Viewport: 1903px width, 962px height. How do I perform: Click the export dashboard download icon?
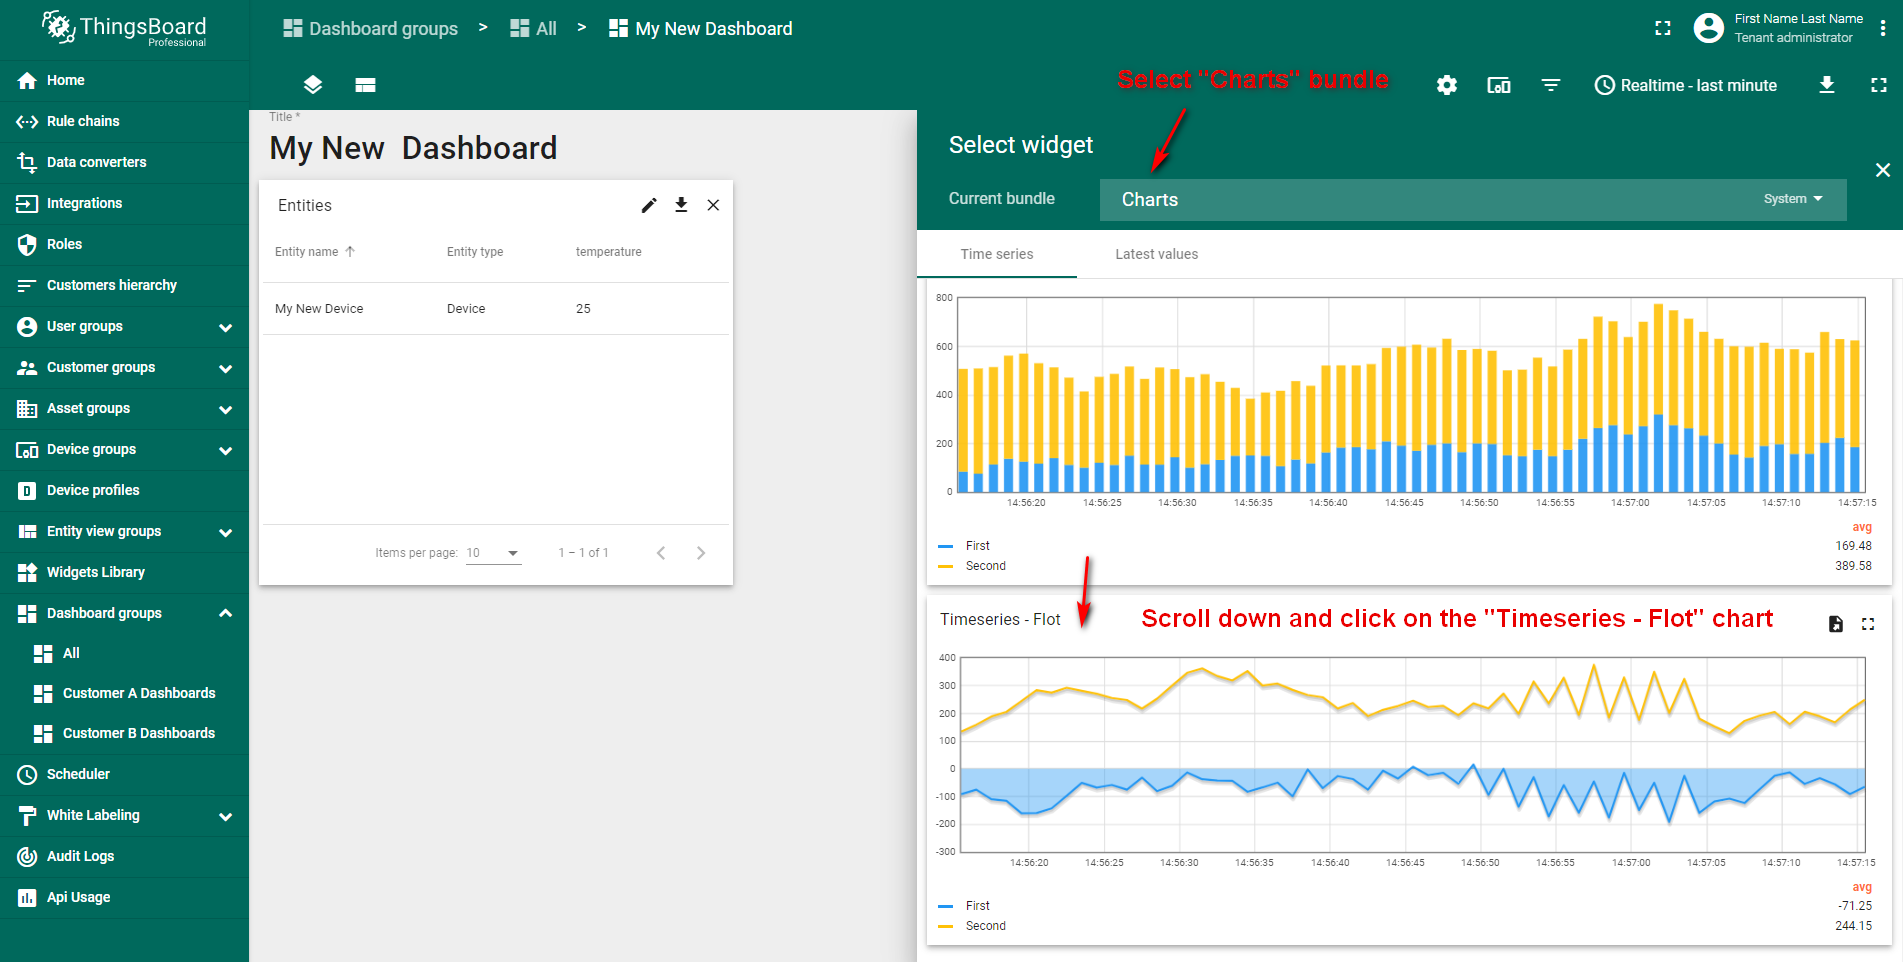coord(1827,85)
